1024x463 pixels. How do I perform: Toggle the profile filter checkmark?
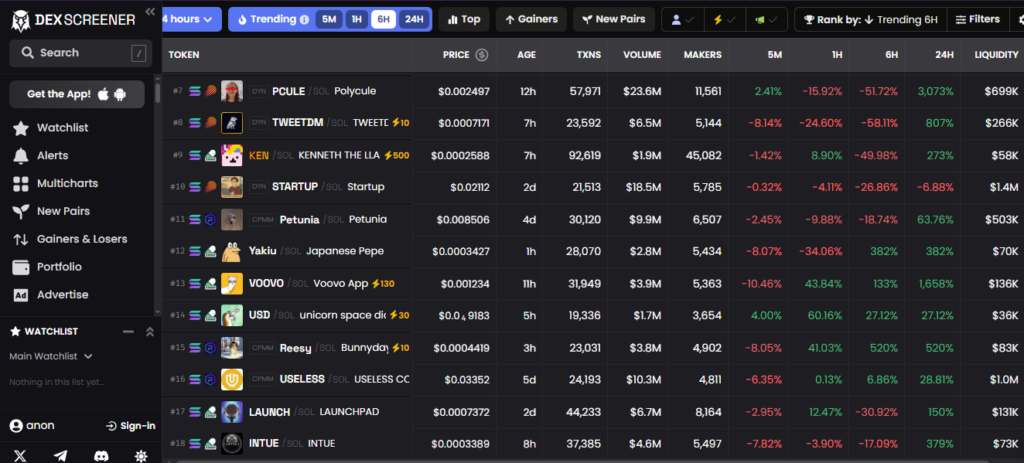(x=684, y=19)
